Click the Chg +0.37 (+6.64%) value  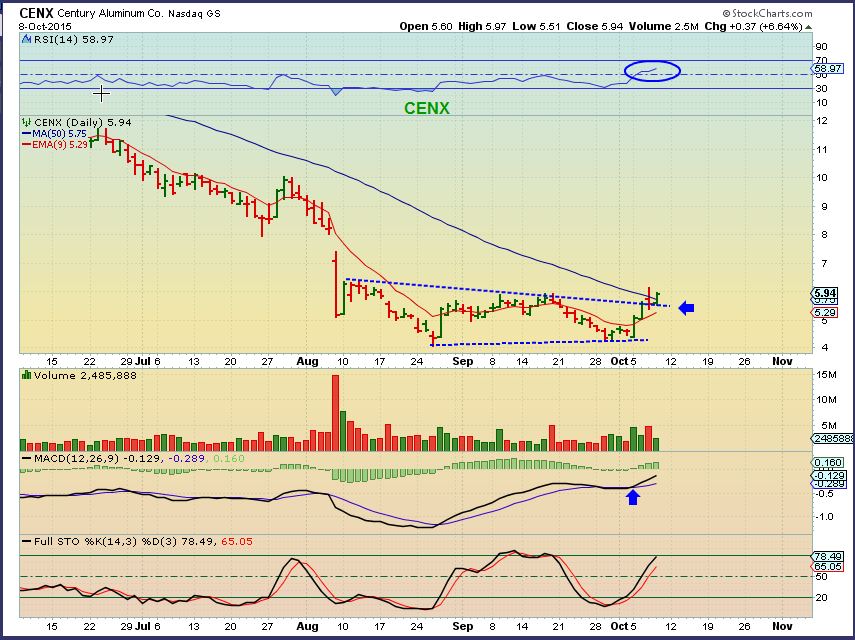click(754, 26)
